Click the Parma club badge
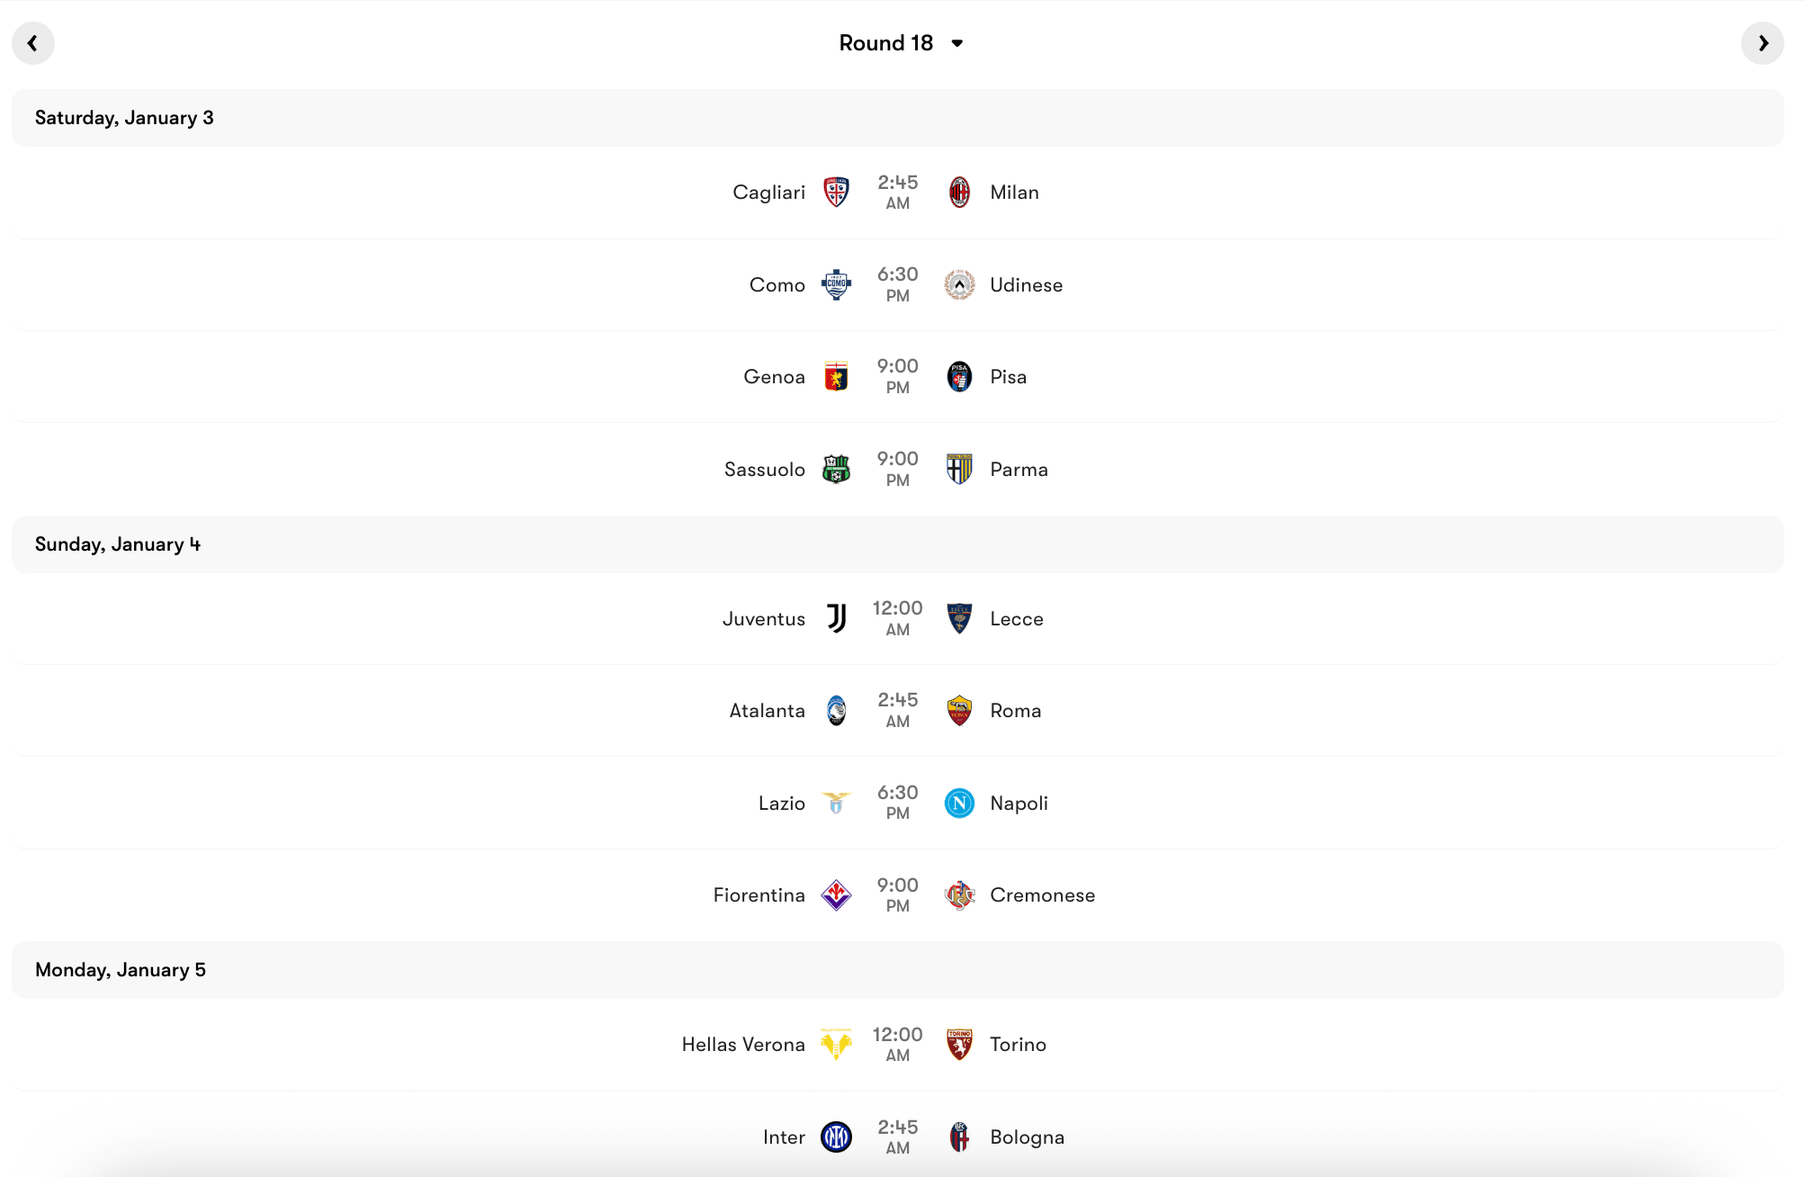The height and width of the screenshot is (1177, 1805). 958,468
